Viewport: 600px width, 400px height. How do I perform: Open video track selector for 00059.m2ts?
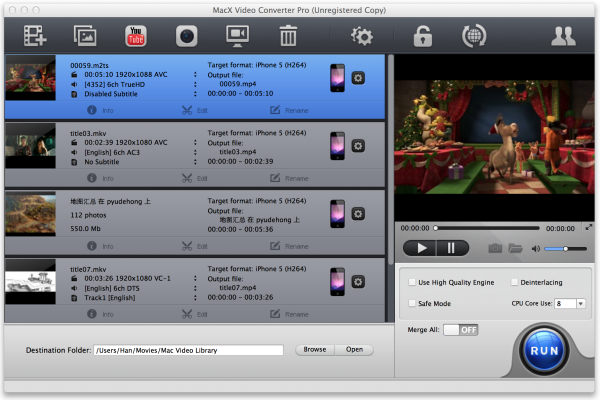click(x=195, y=75)
